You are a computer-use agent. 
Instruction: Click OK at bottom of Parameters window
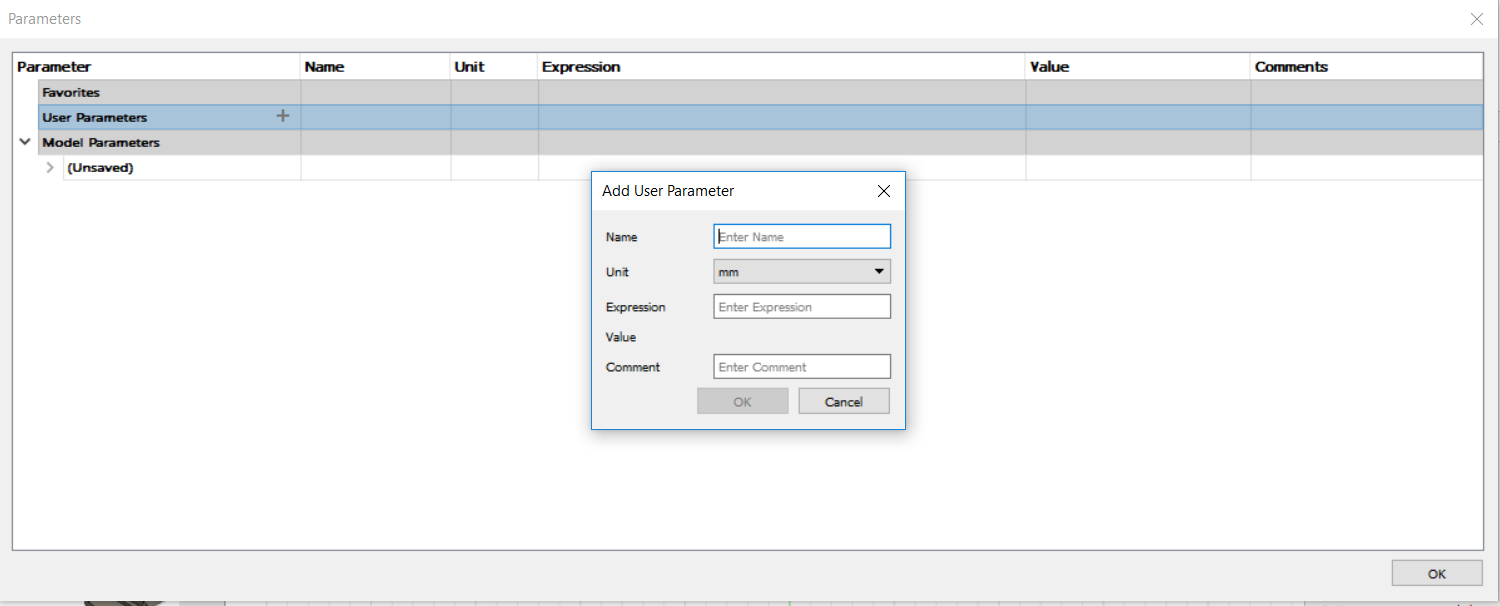pyautogui.click(x=1437, y=573)
